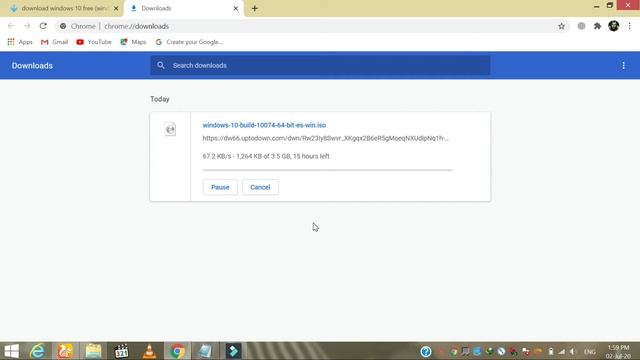
Task: Open the windows-10-build-10074 ISO file link
Action: tap(264, 125)
